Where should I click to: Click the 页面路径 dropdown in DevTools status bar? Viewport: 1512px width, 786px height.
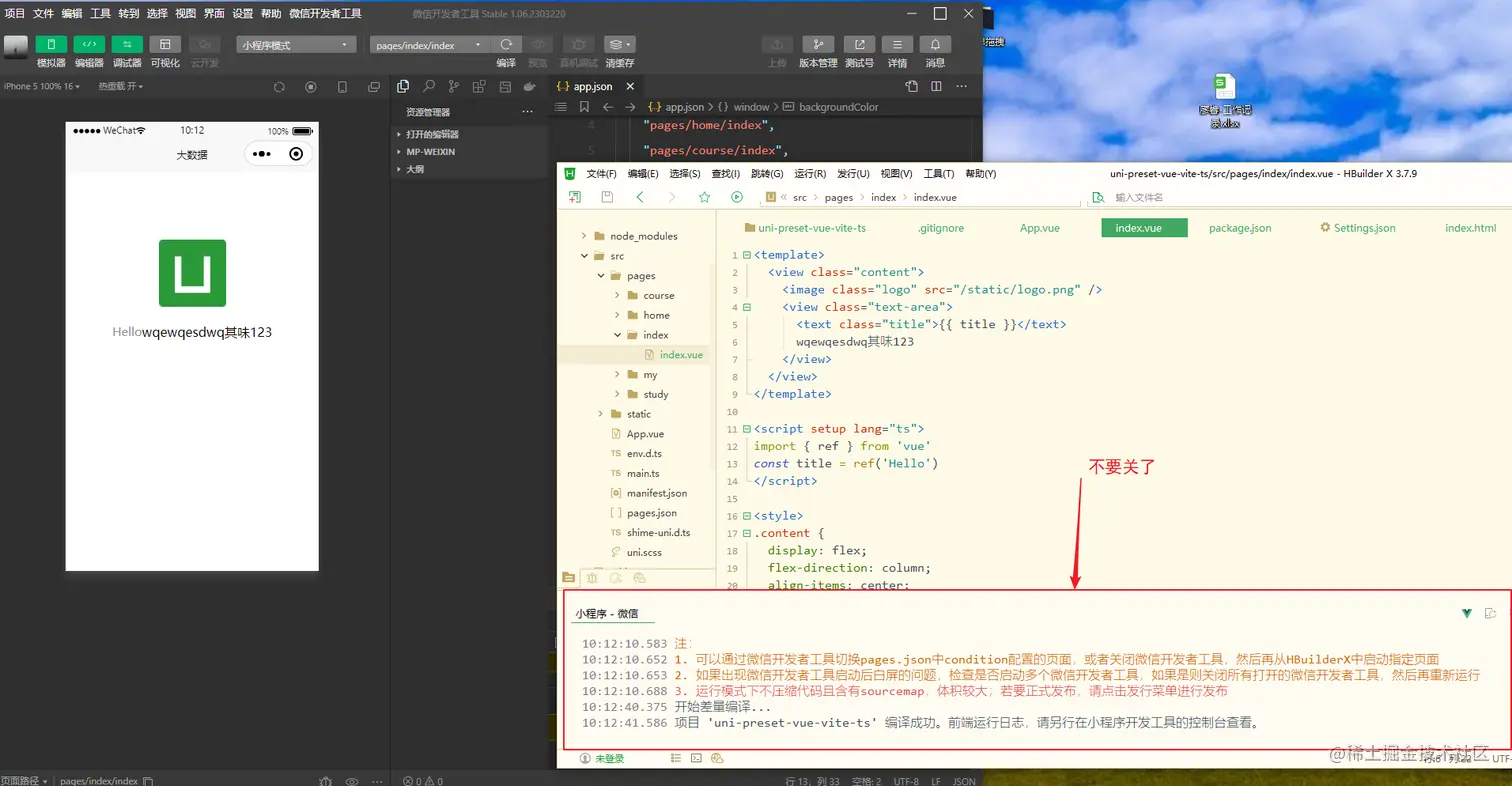tap(23, 780)
